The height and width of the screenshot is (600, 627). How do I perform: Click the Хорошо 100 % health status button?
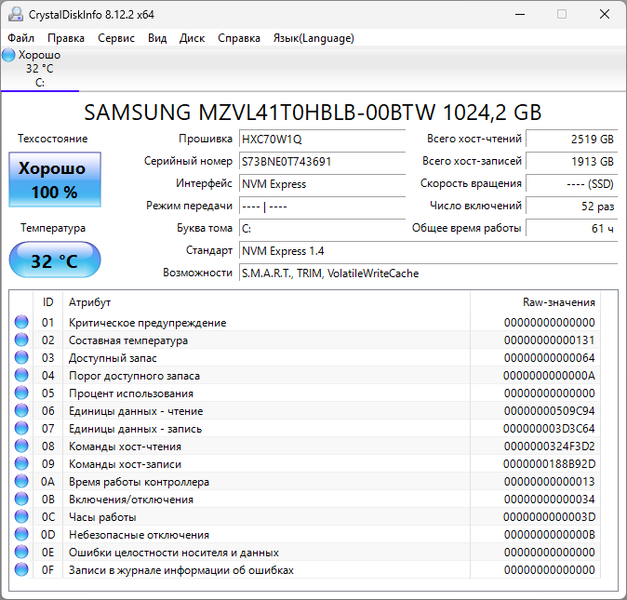click(55, 180)
